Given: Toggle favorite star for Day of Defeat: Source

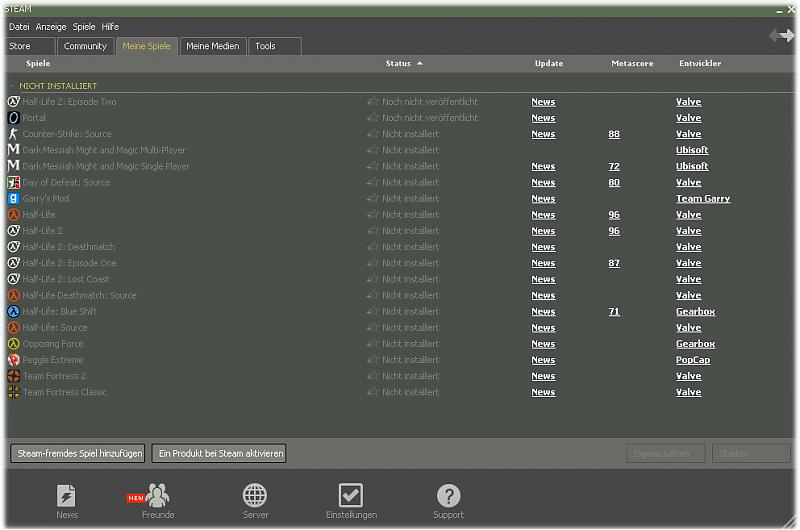Looking at the screenshot, I should (373, 183).
